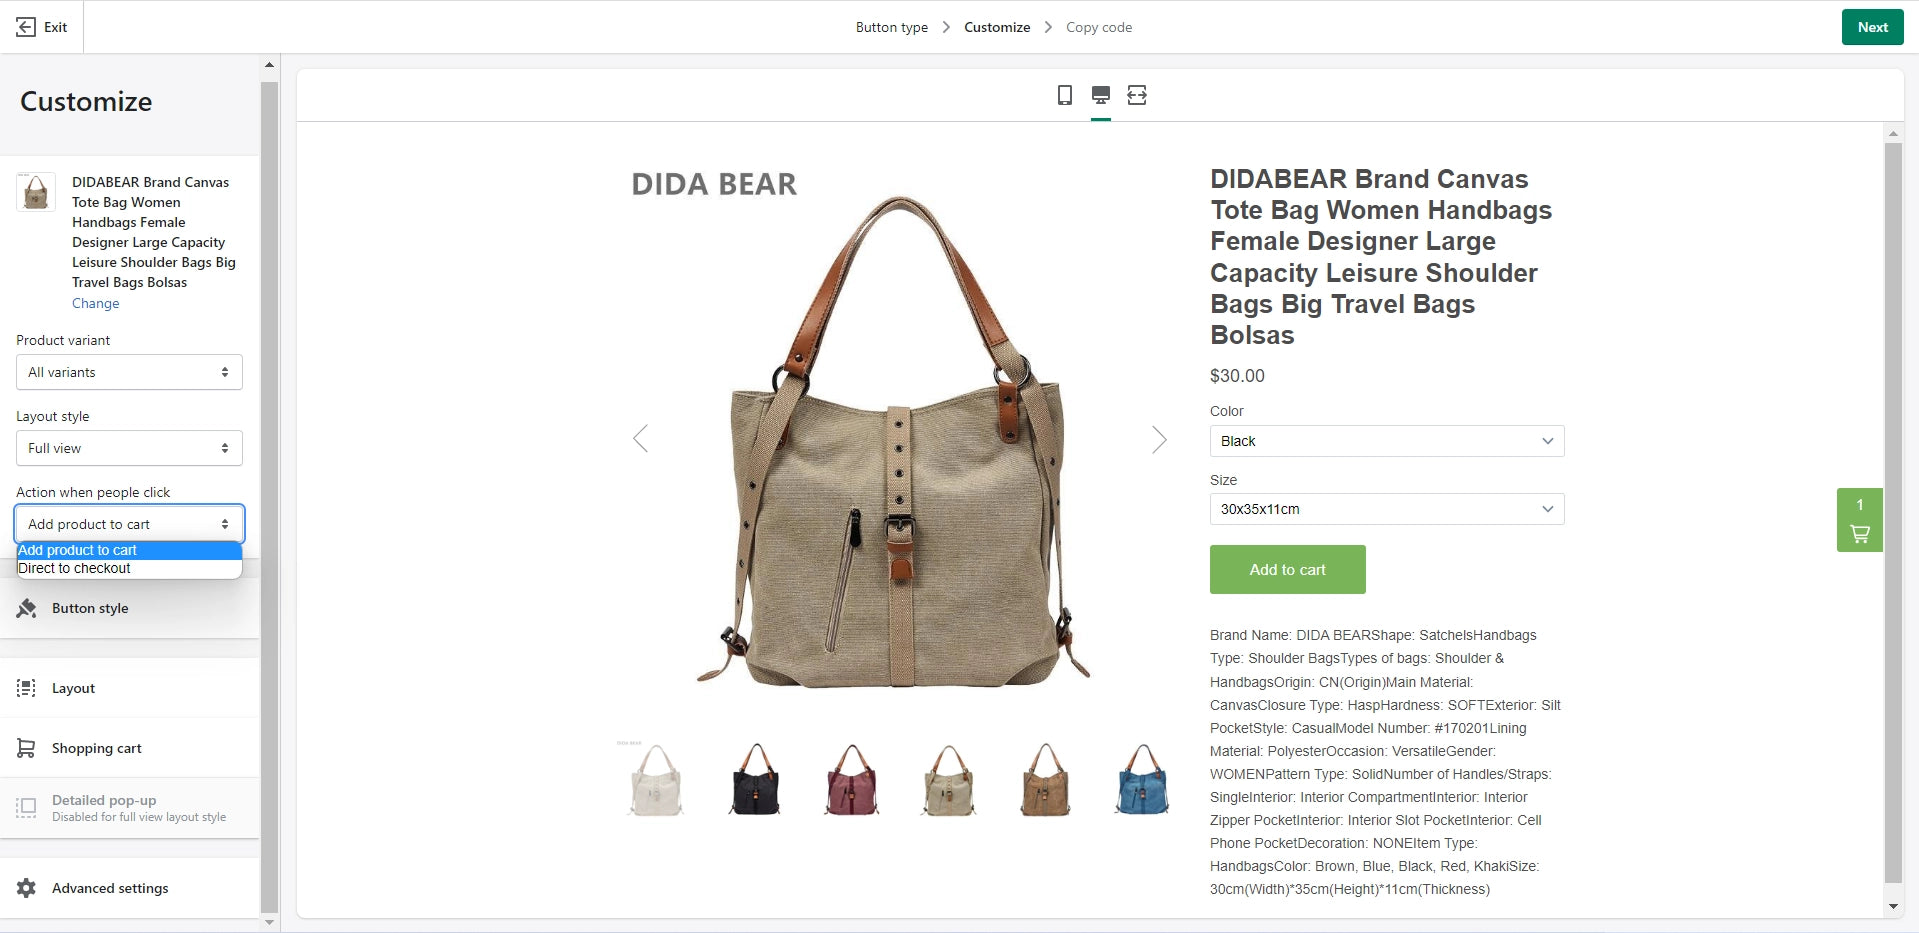Open Product variant dropdown
The image size is (1919, 933).
[129, 372]
